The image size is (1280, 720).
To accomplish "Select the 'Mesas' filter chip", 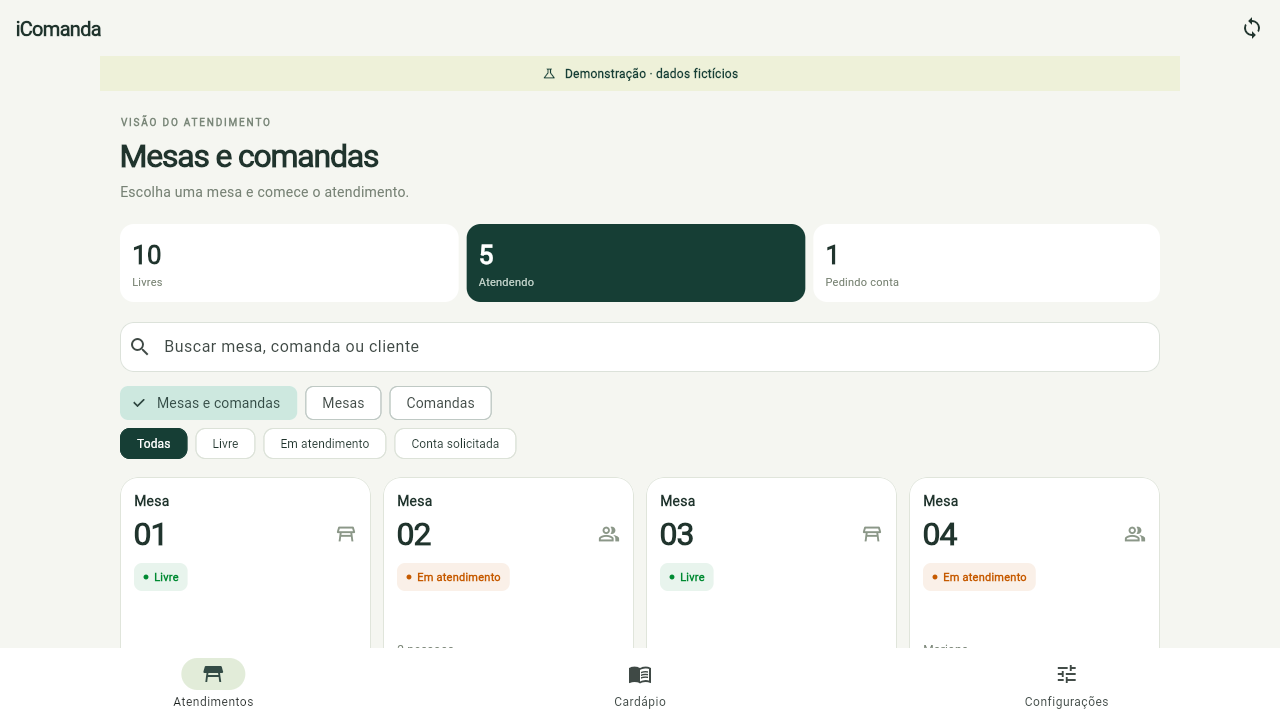I will (x=343, y=403).
